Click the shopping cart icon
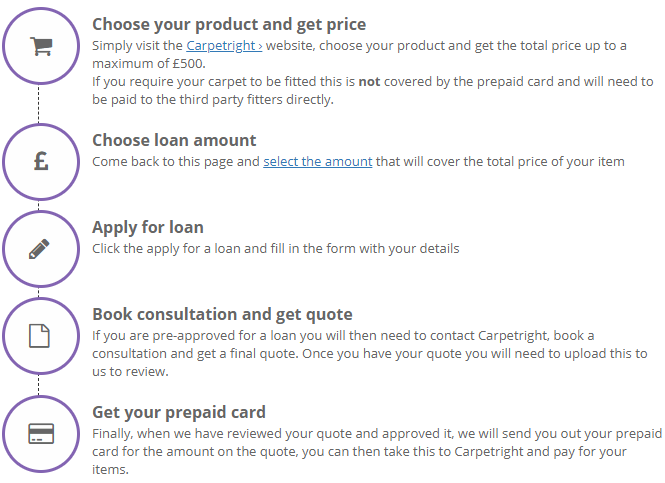This screenshot has width=665, height=483. click(41, 46)
